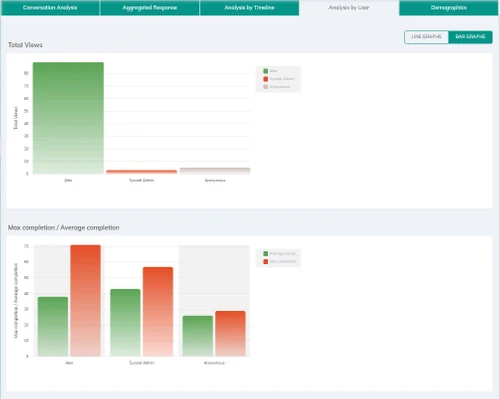The width and height of the screenshot is (500, 399).
Task: Click the Alex x-axis label in Total Views
Action: (x=68, y=180)
